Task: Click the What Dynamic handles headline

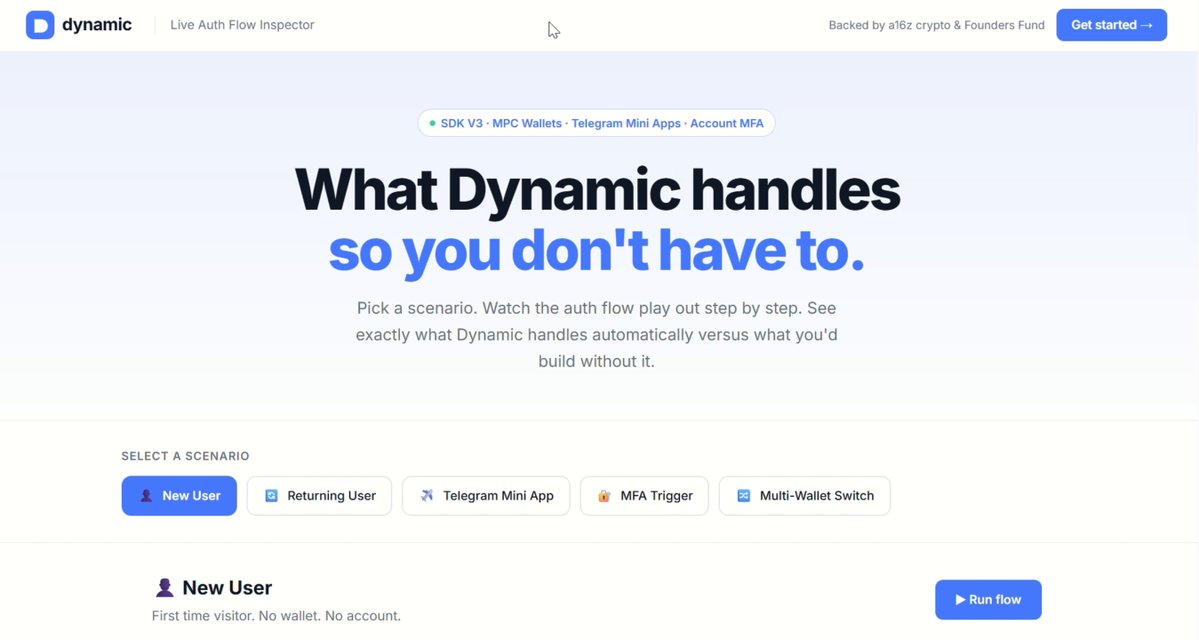Action: (x=596, y=190)
